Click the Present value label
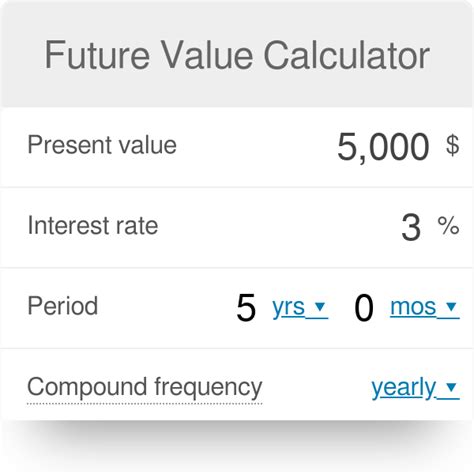 (102, 145)
